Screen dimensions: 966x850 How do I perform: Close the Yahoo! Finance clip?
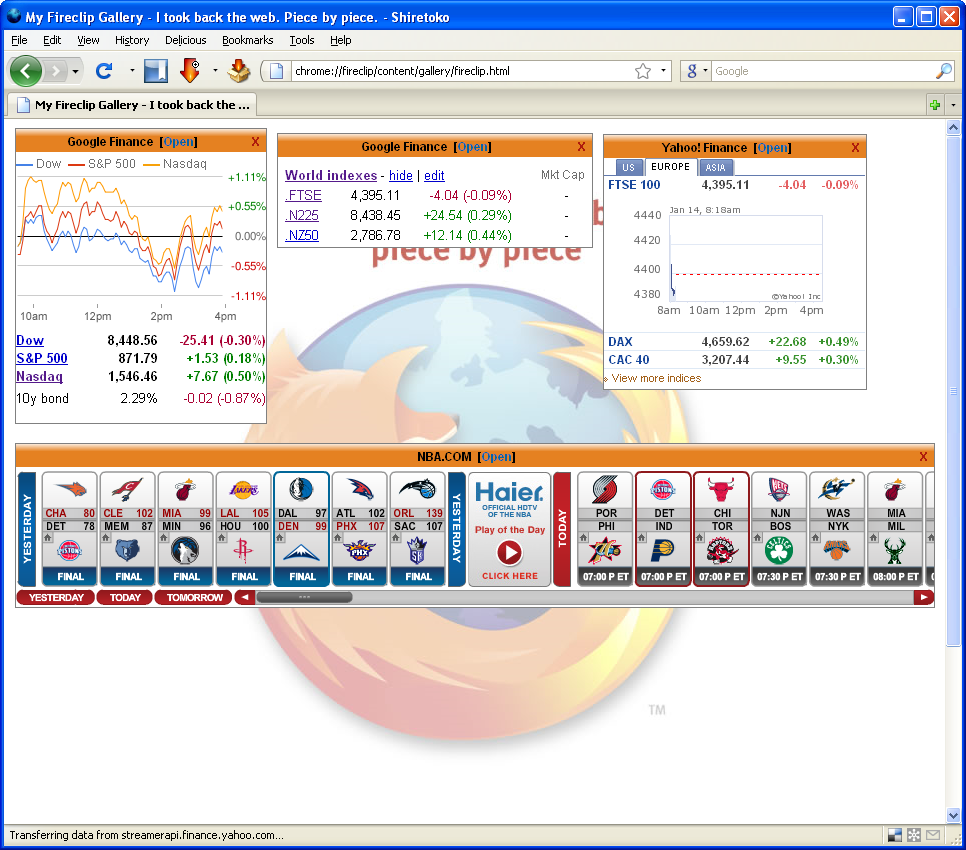(x=855, y=148)
